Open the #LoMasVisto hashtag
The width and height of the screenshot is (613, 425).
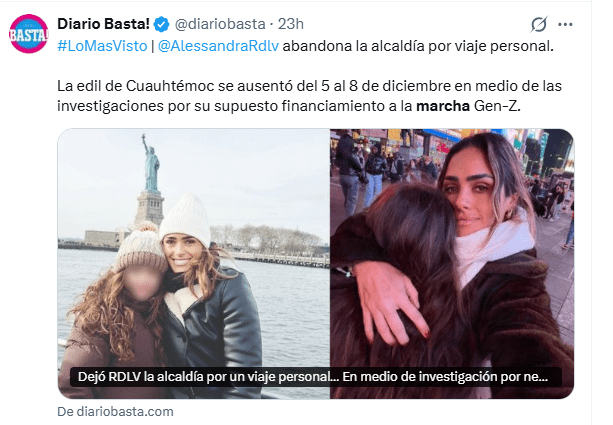[102, 46]
